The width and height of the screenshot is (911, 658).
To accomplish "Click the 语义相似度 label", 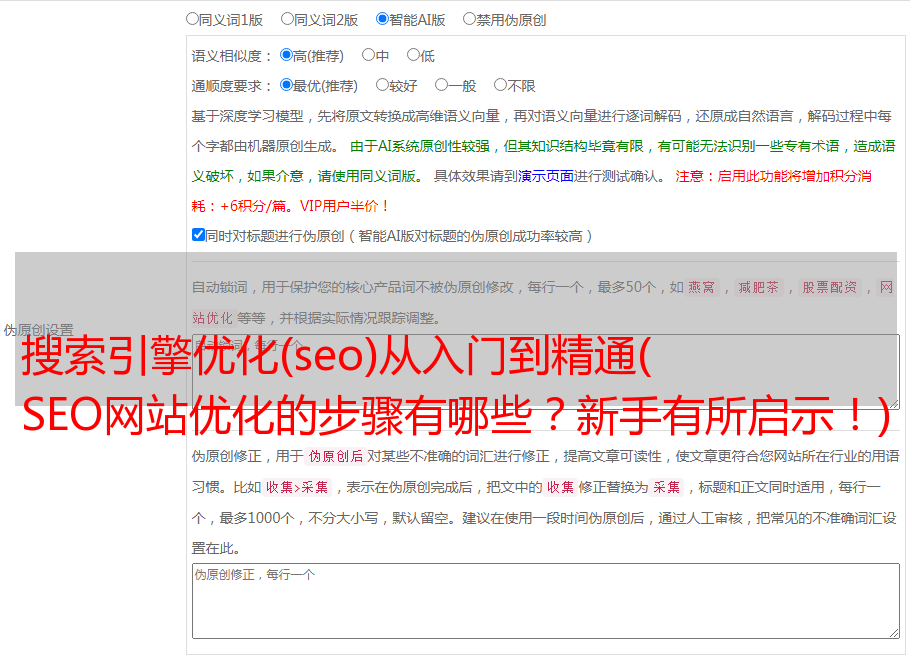I will point(231,56).
